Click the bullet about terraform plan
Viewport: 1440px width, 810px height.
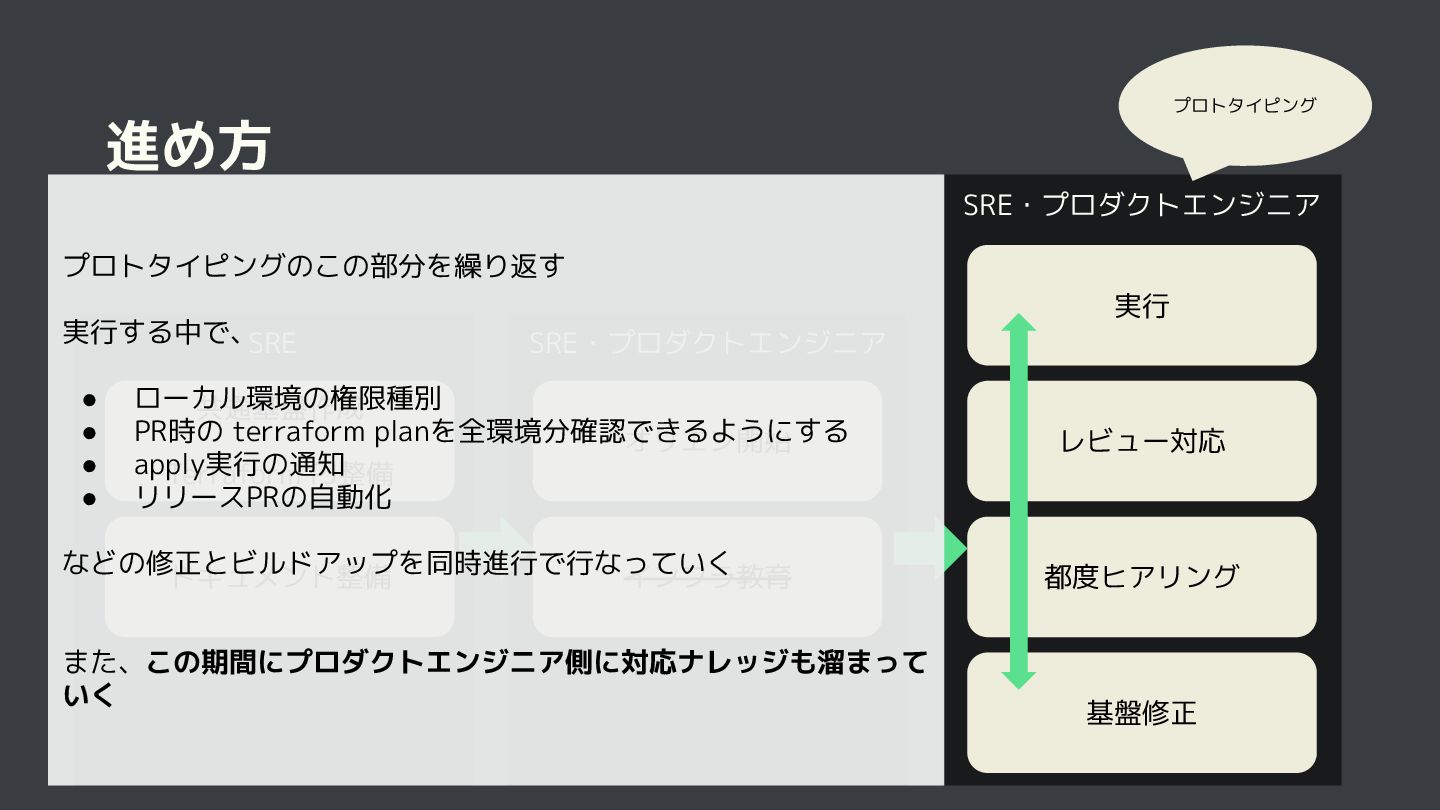(491, 431)
